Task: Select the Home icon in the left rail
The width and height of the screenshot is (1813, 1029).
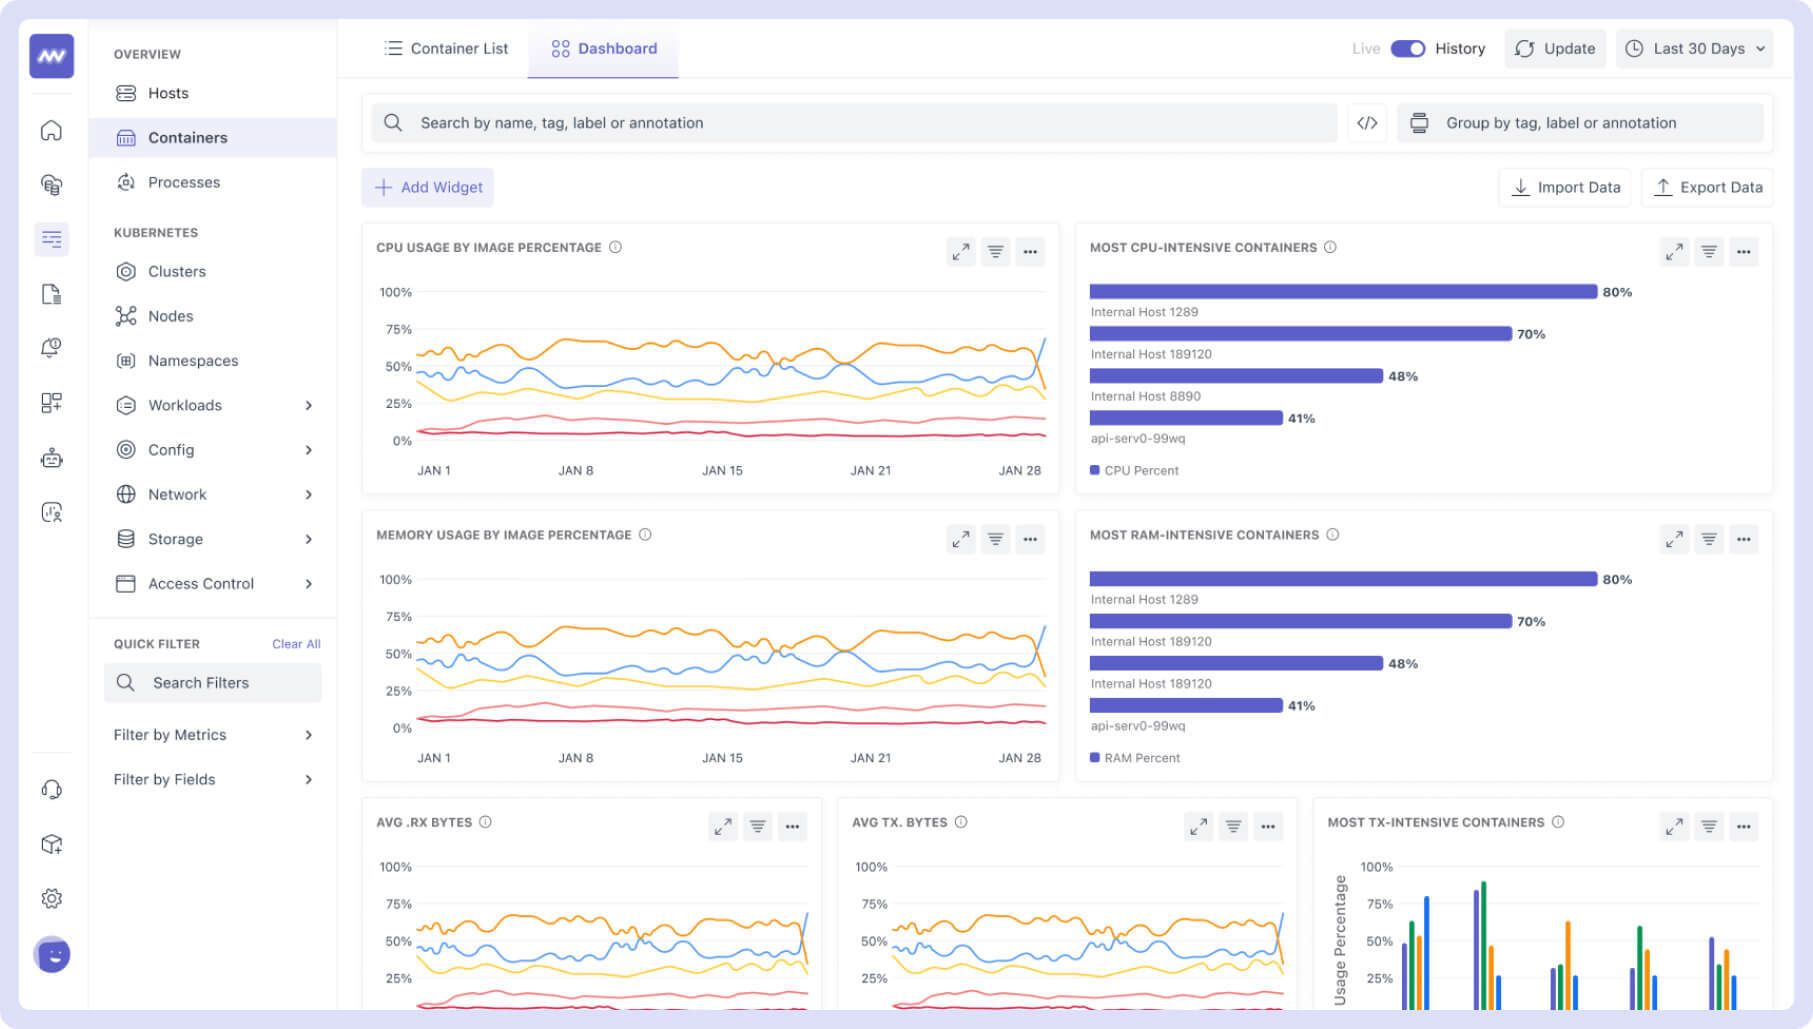Action: 51,131
